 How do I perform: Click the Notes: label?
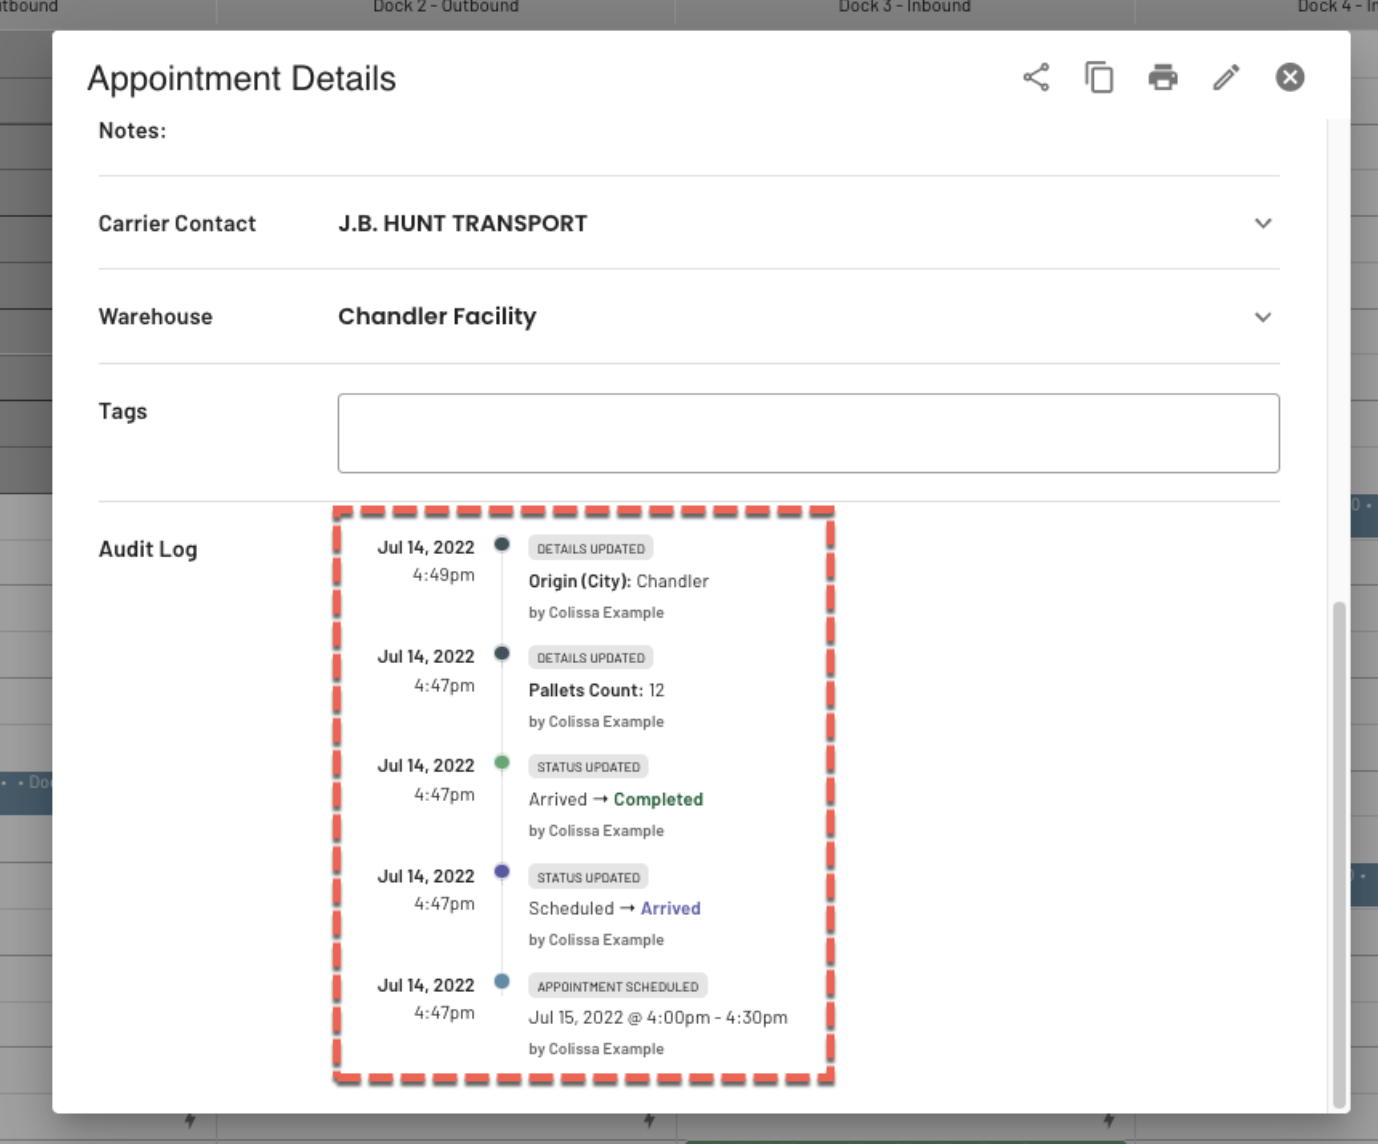(x=132, y=131)
